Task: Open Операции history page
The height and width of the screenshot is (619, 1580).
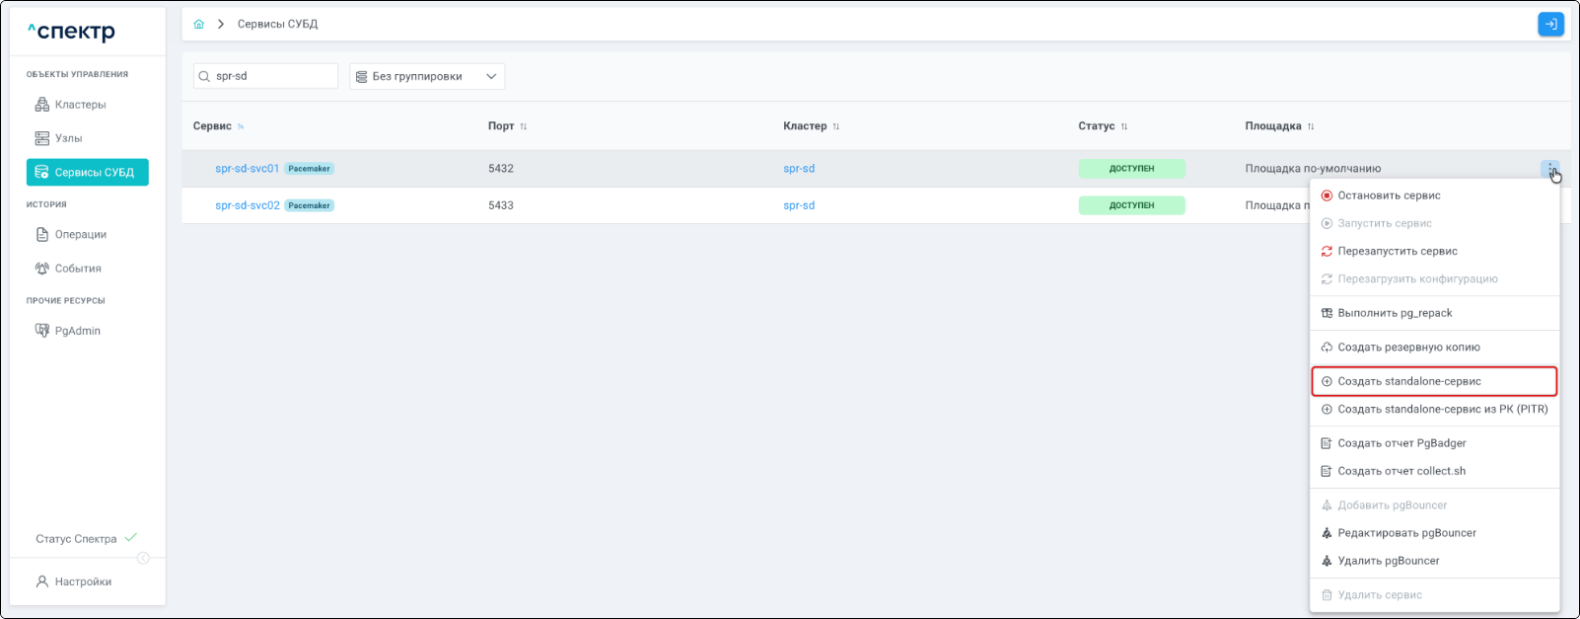Action: pyautogui.click(x=80, y=235)
